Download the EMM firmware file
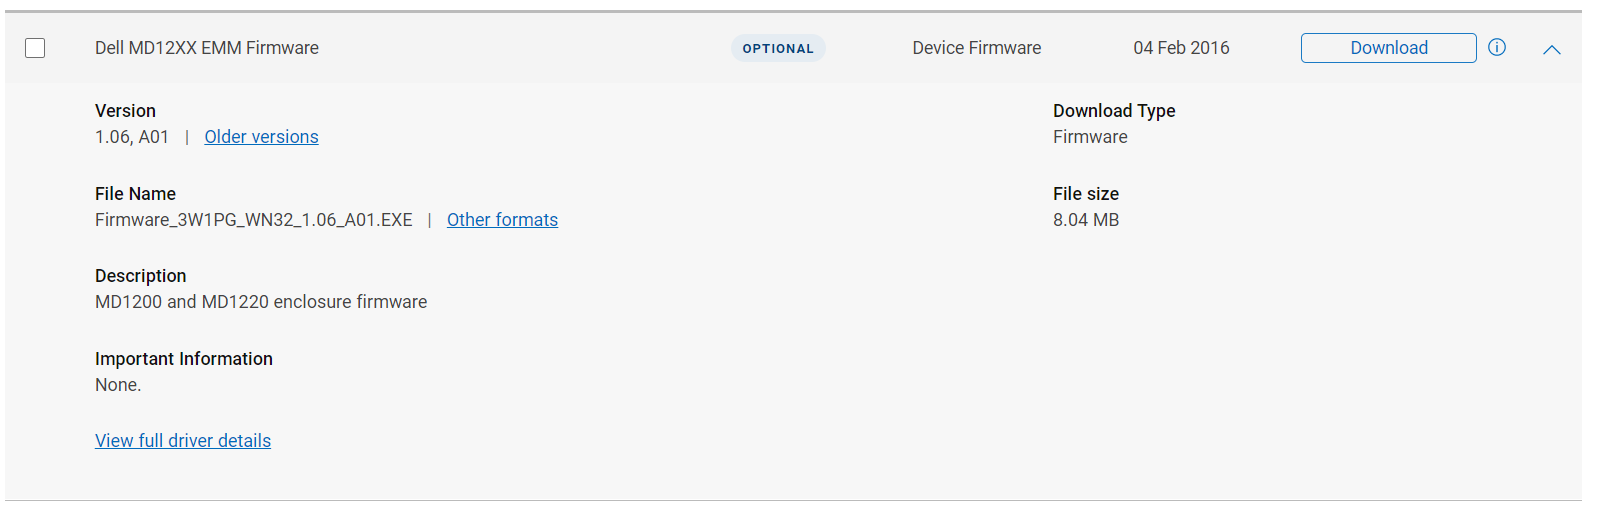Viewport: 1599px width, 510px height. click(x=1388, y=48)
